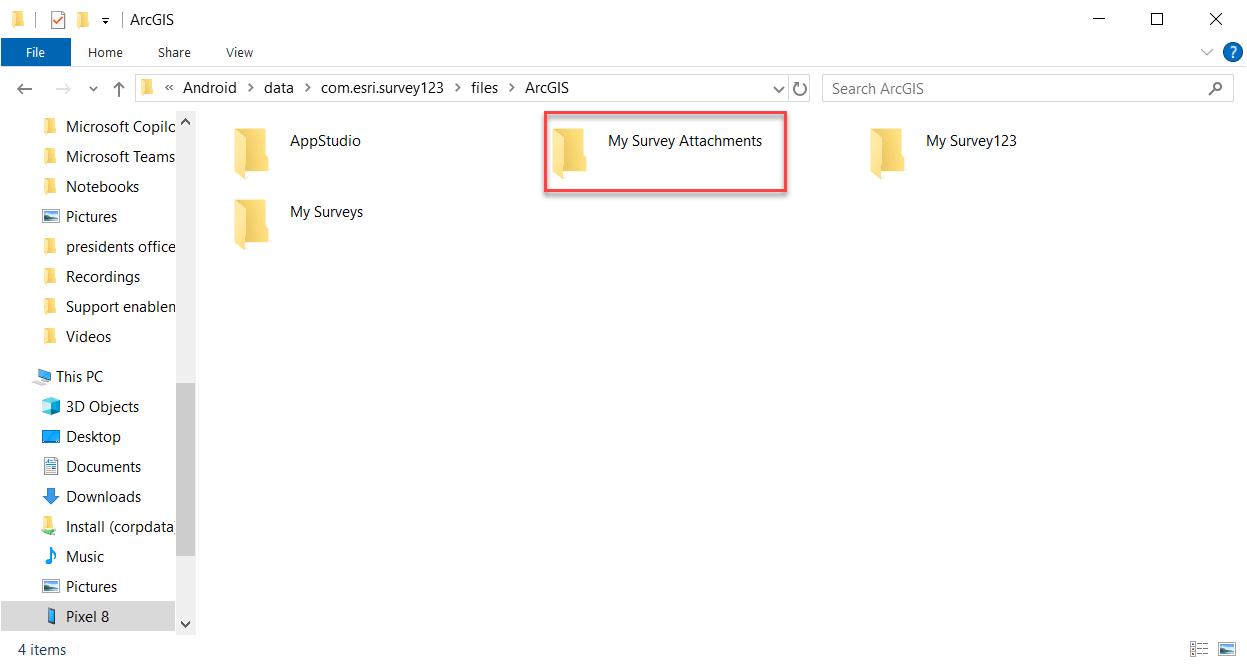Viewport: 1247px width, 665px height.
Task: Select Pictures below Notebooks in the sidebar
Action: coord(80,217)
